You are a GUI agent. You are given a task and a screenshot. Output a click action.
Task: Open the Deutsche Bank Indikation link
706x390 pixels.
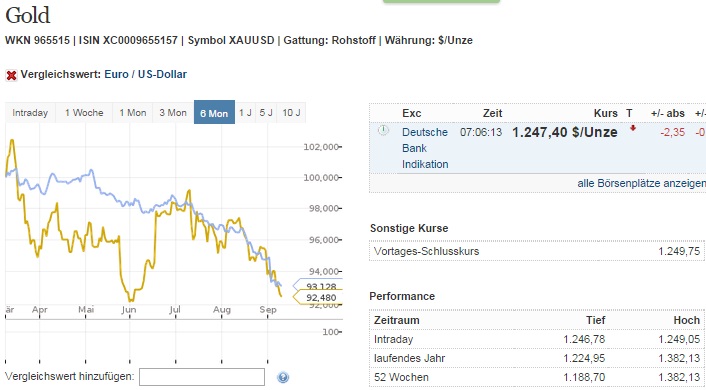(425, 148)
